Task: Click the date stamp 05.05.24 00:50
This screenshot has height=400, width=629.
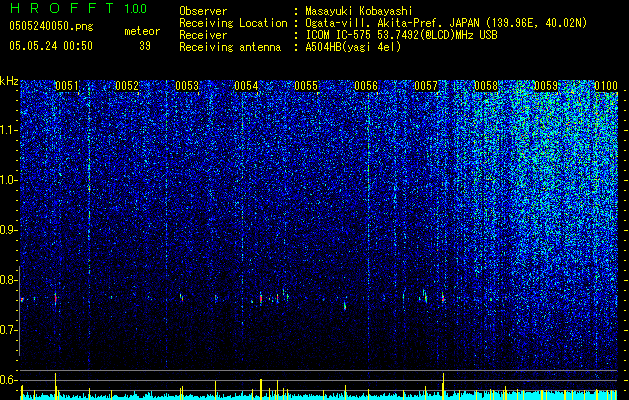Action: 51,46
